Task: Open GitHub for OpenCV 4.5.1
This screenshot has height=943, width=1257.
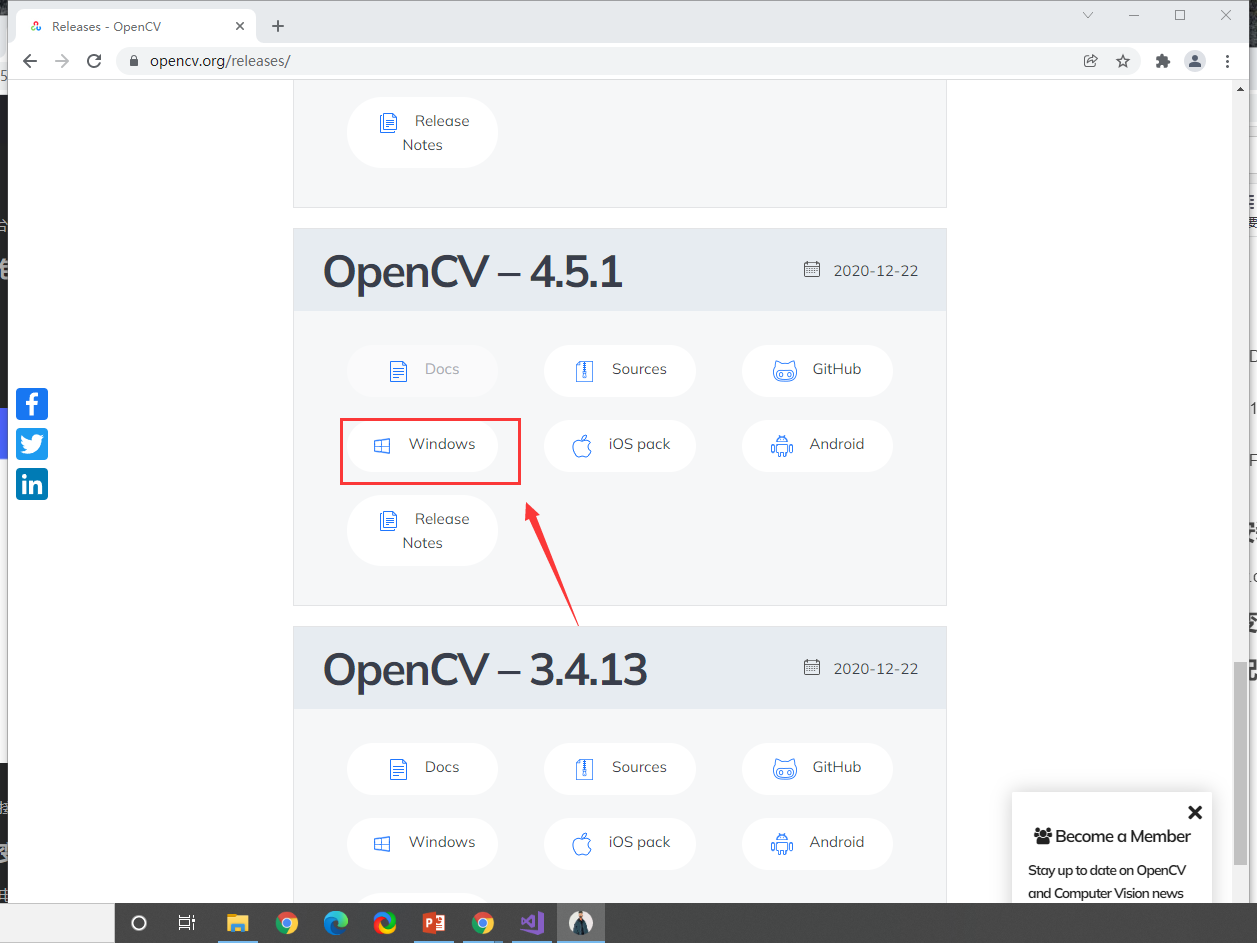Action: click(x=817, y=370)
